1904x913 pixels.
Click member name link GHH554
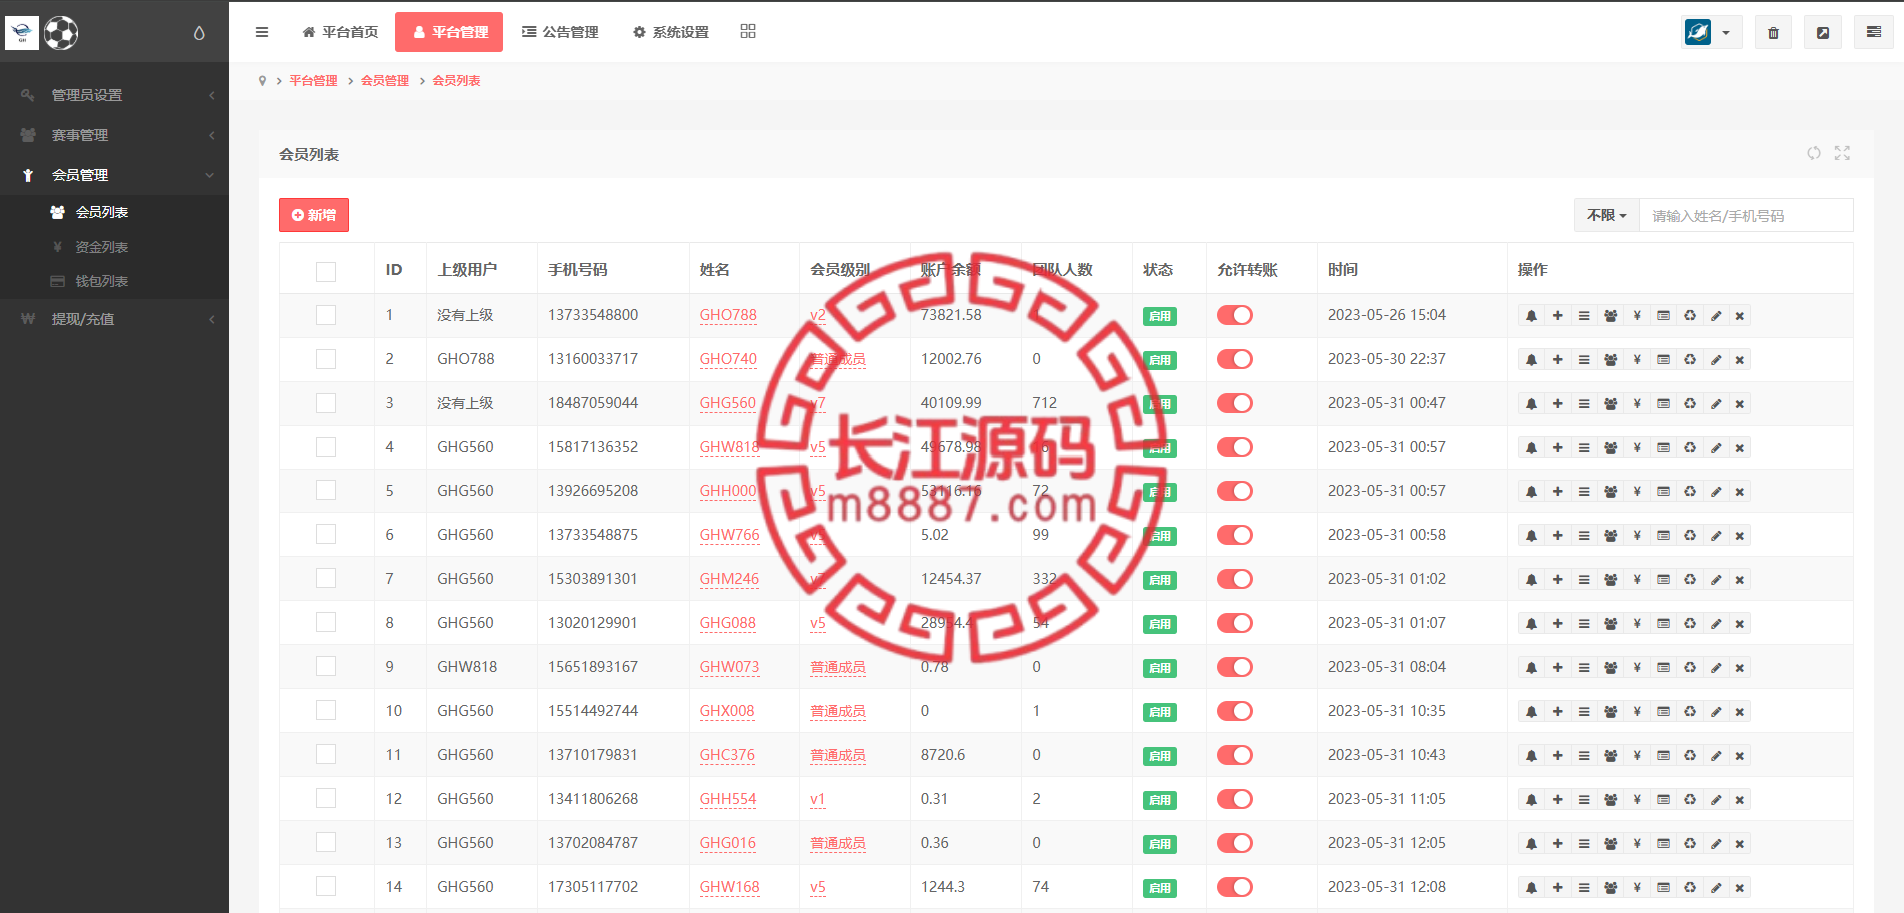[728, 799]
